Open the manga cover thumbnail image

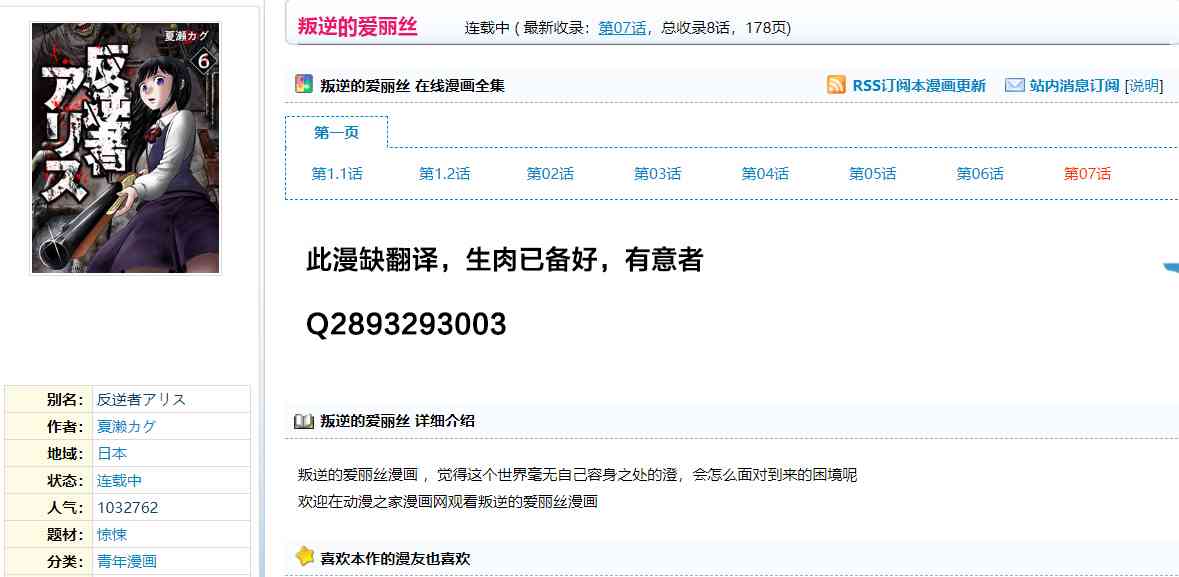tap(125, 148)
